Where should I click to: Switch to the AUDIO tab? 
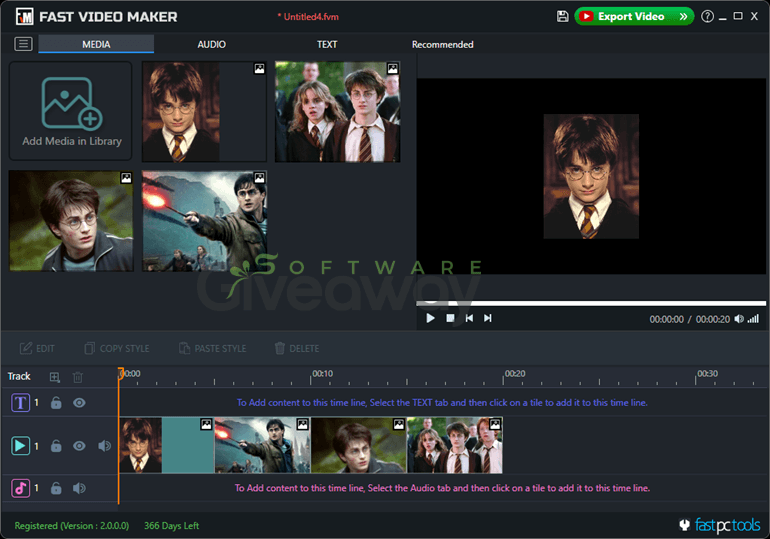point(212,44)
